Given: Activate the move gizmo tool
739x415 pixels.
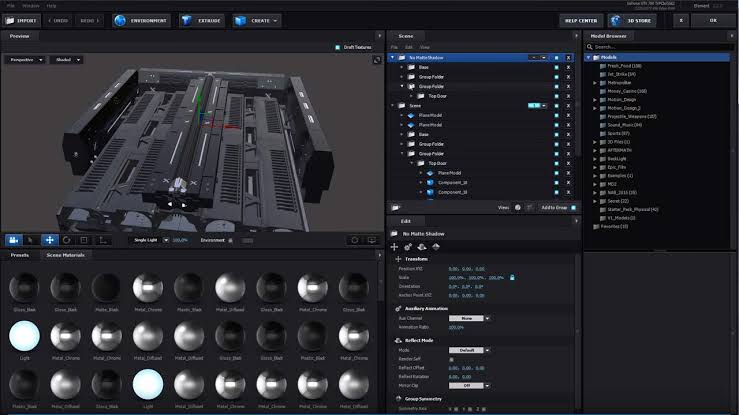Looking at the screenshot, I should [x=49, y=240].
